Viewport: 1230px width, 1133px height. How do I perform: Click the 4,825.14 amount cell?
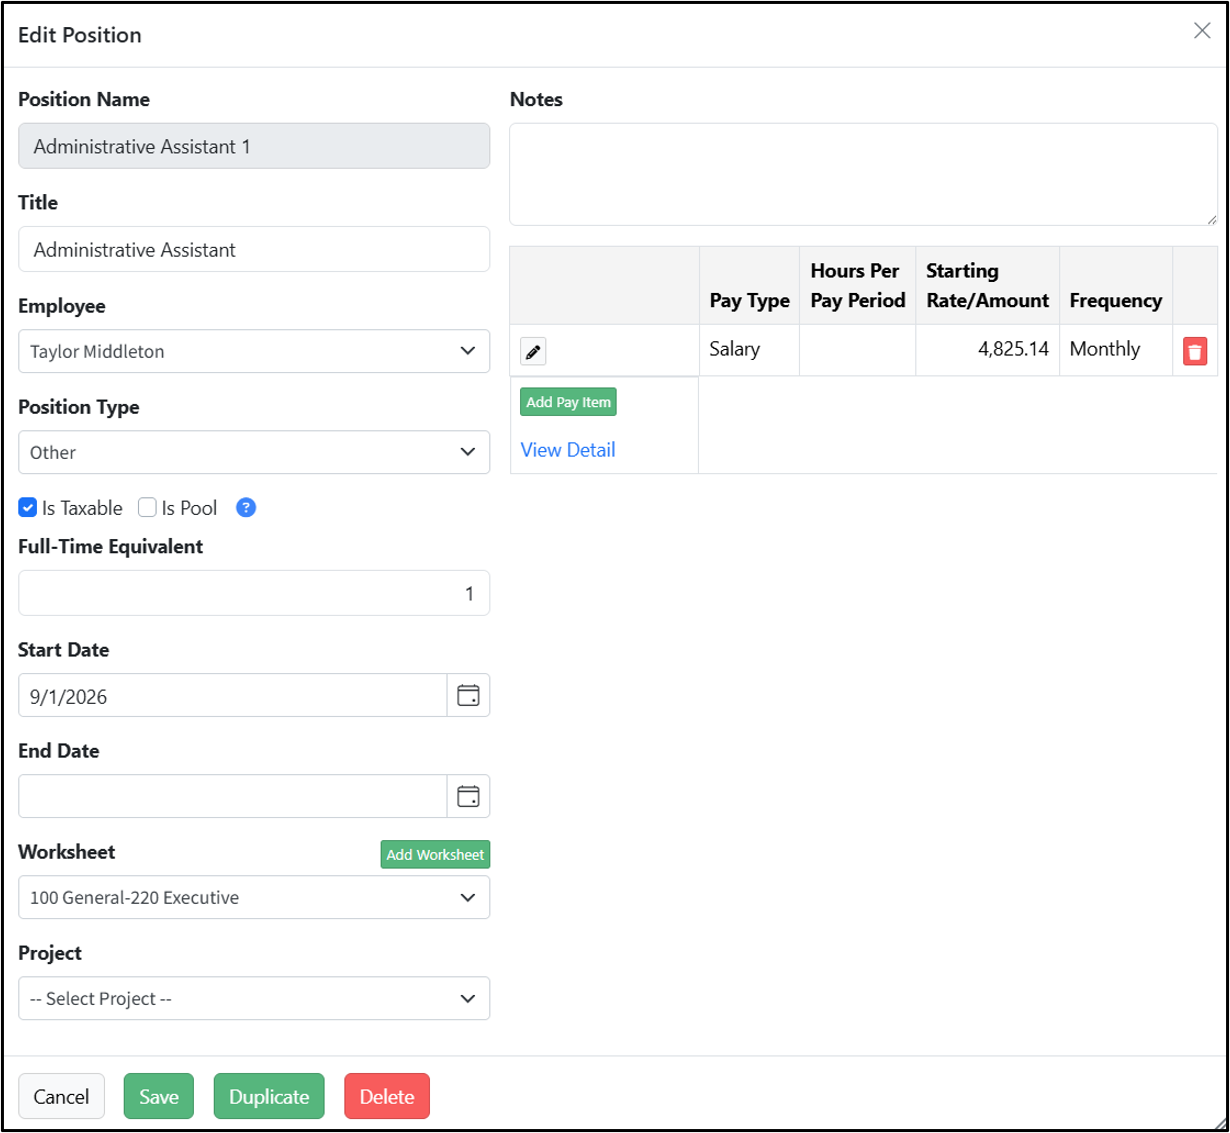tap(987, 350)
